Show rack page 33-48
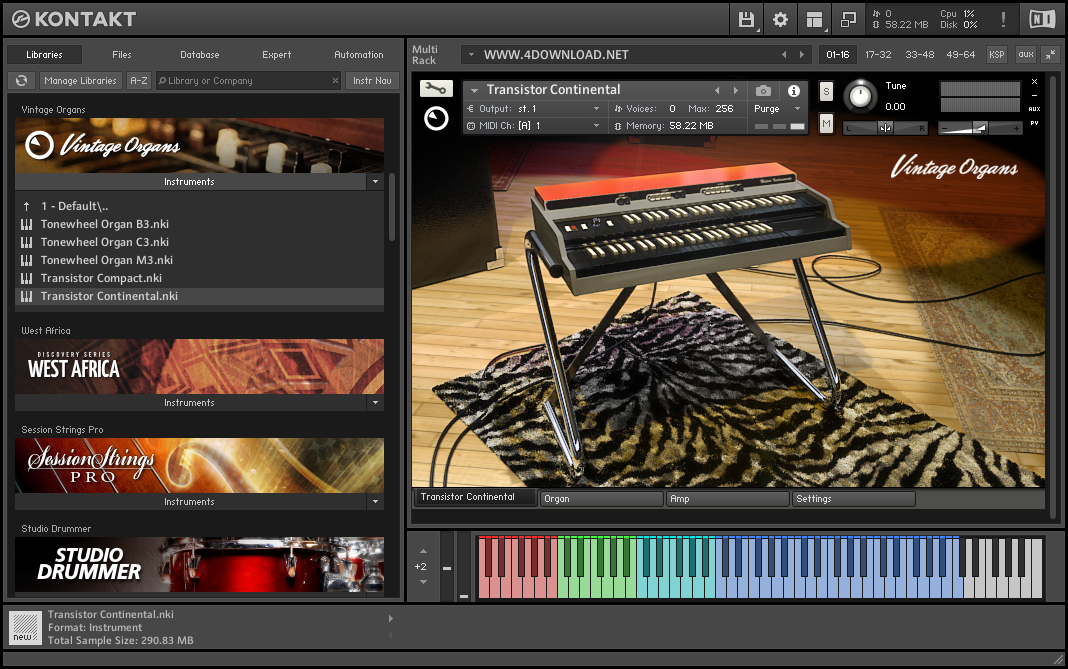Image resolution: width=1068 pixels, height=669 pixels. click(x=920, y=55)
